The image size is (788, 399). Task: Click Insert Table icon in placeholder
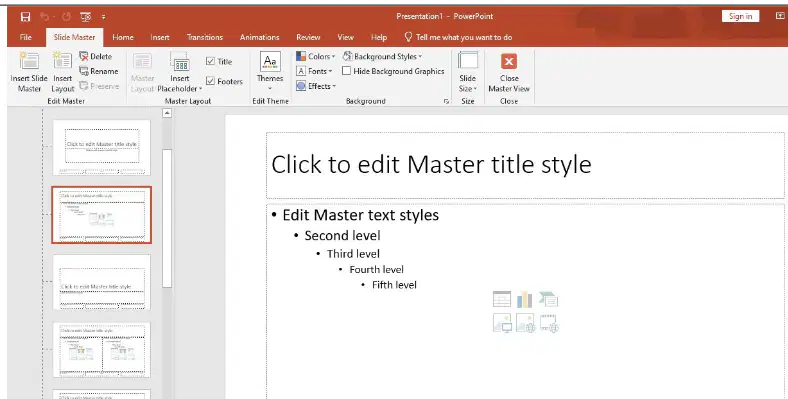pyautogui.click(x=502, y=299)
